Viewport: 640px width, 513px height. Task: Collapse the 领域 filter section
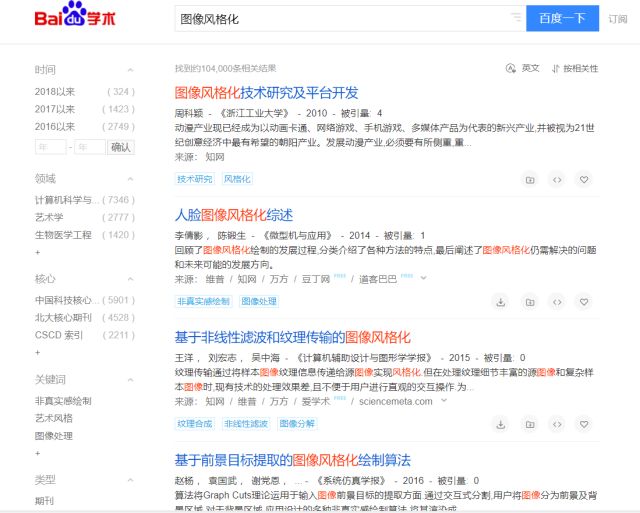coord(130,179)
